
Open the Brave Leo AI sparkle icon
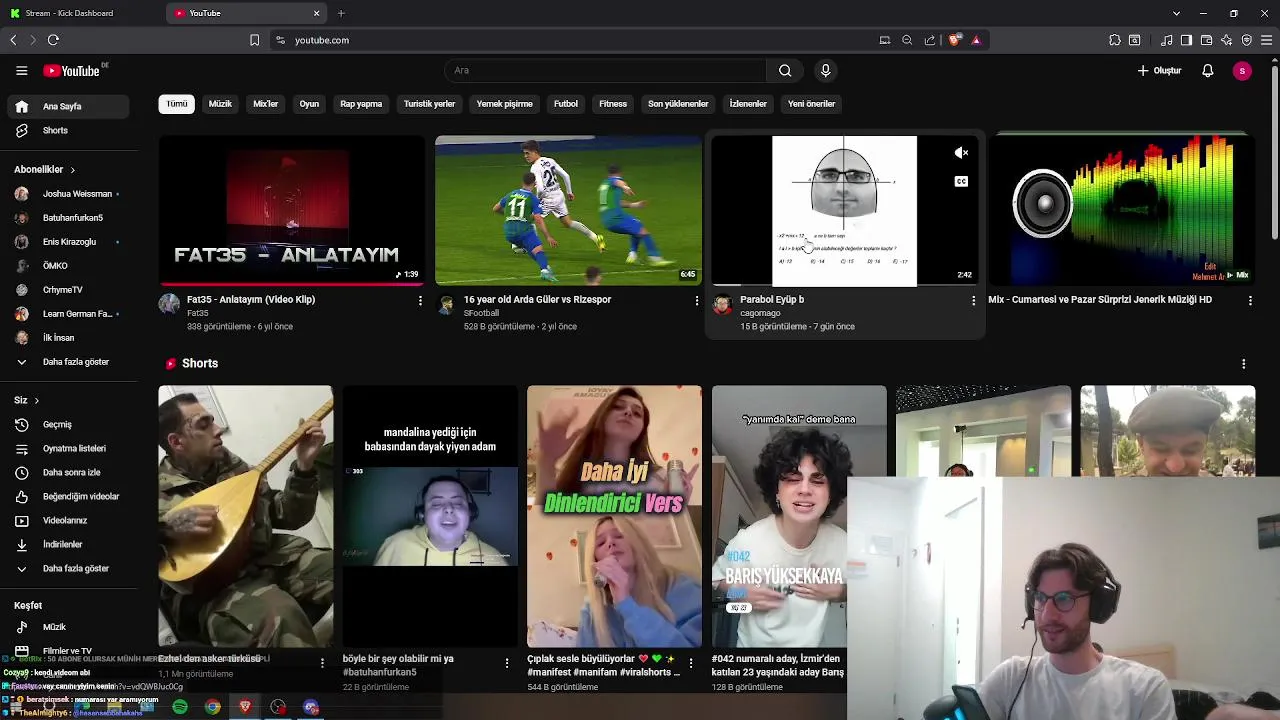click(x=1226, y=40)
